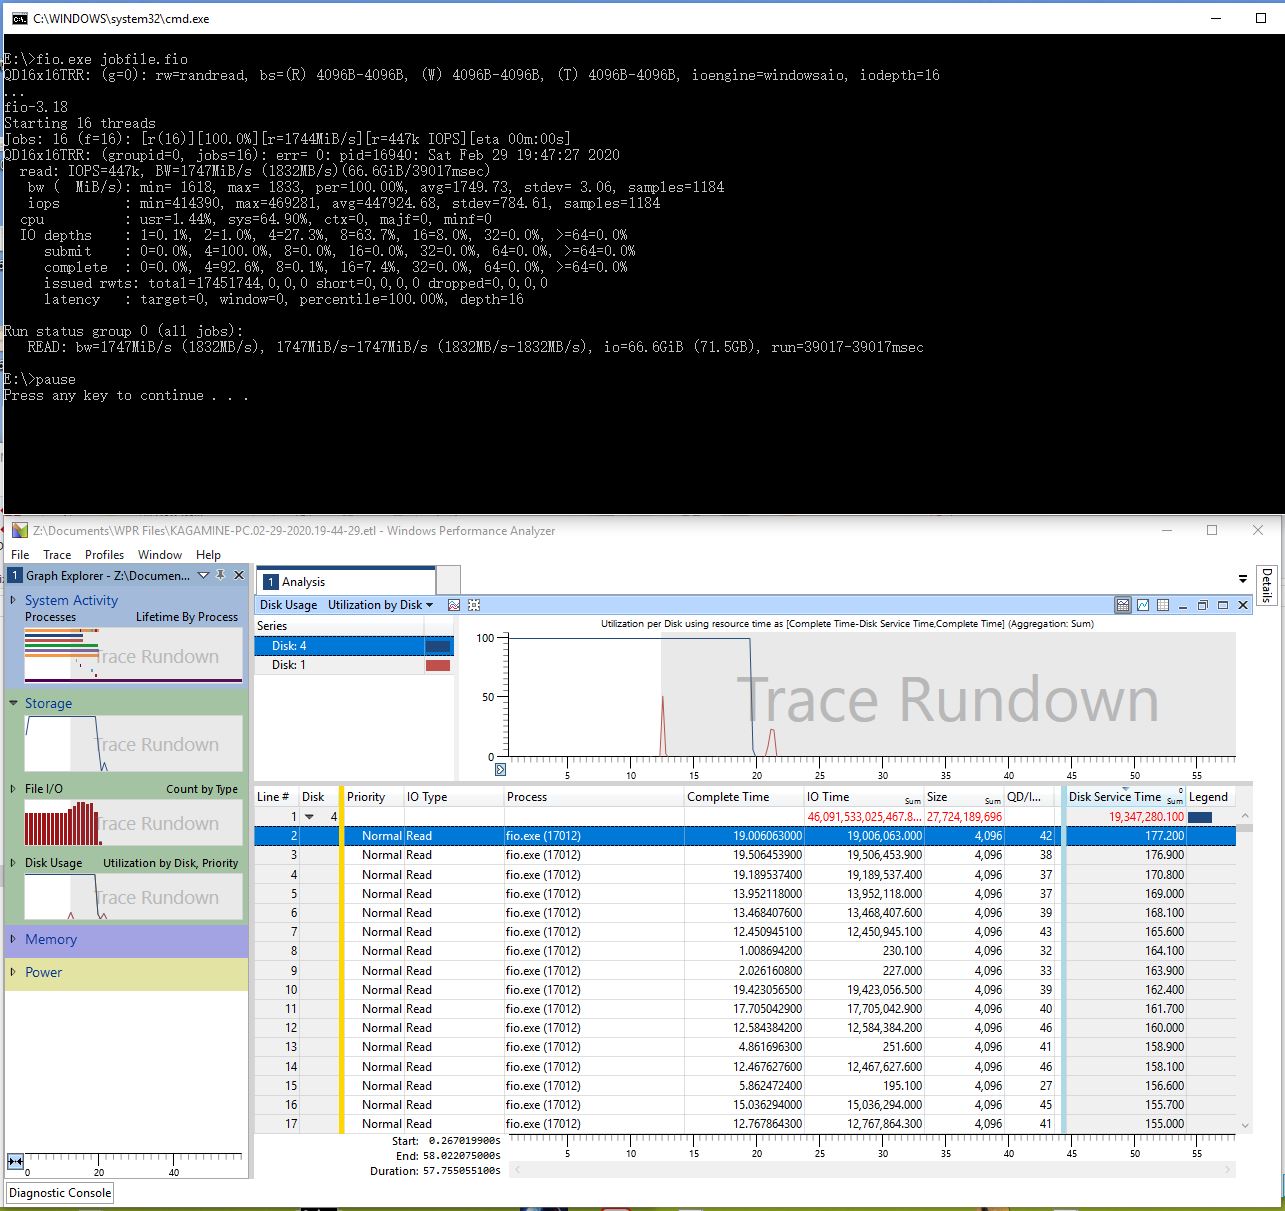1285x1211 pixels.
Task: Expand the System Activity section
Action: [14, 600]
